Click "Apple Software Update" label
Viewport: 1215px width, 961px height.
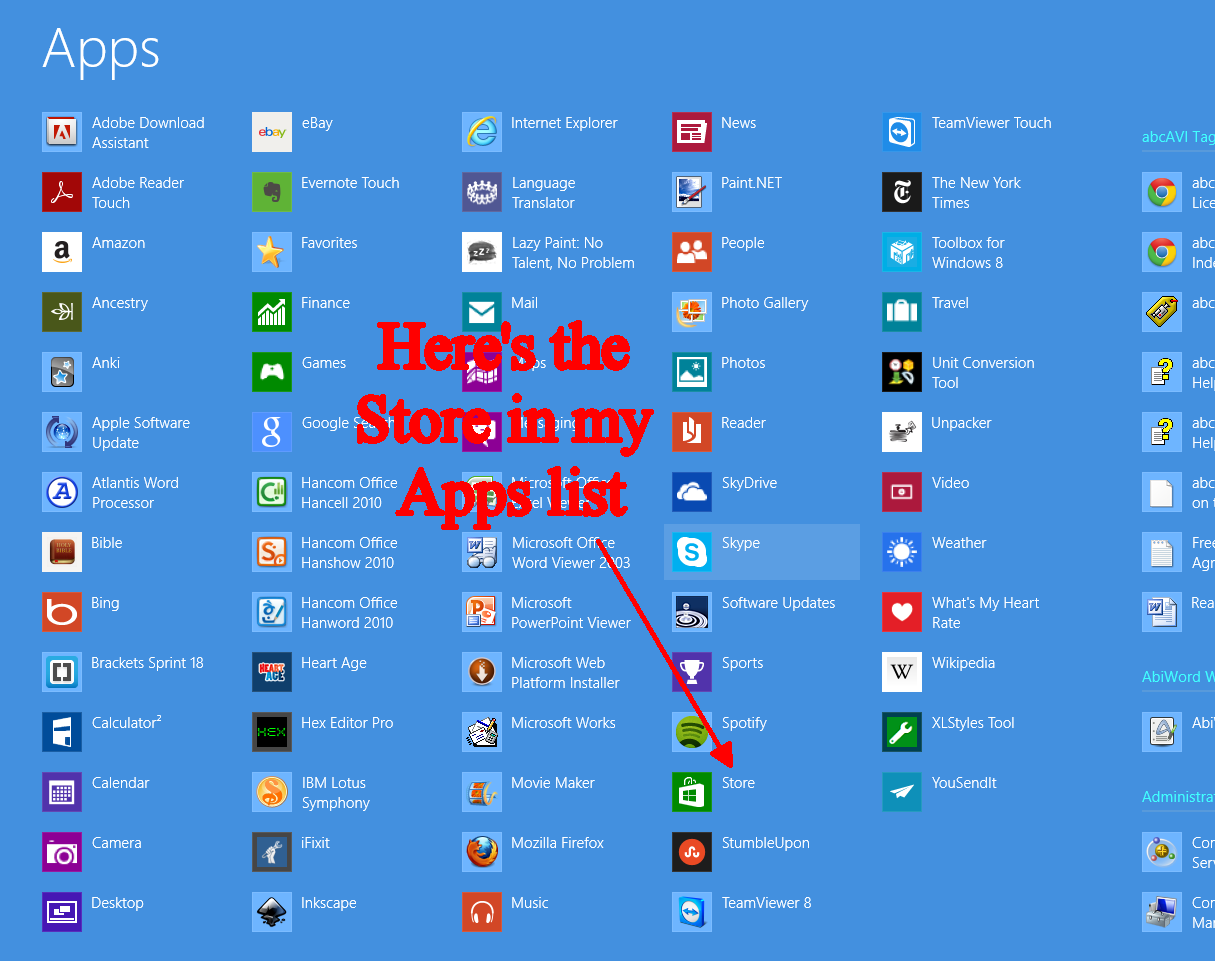click(x=141, y=433)
